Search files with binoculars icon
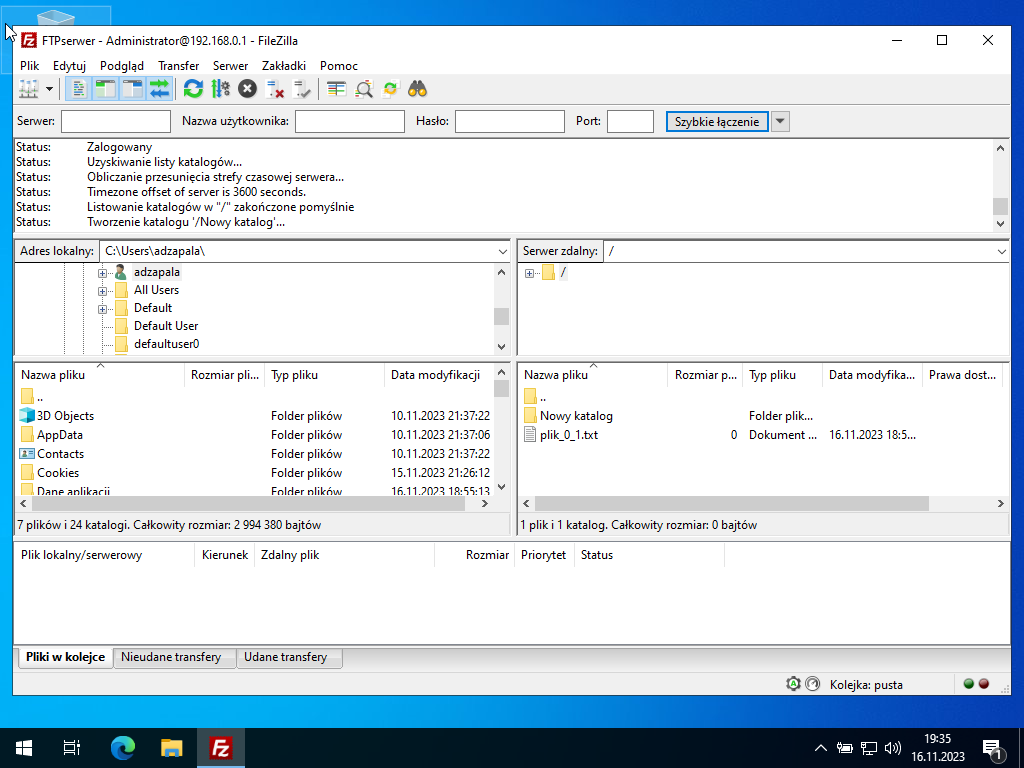The height and width of the screenshot is (768, 1024). (x=417, y=89)
